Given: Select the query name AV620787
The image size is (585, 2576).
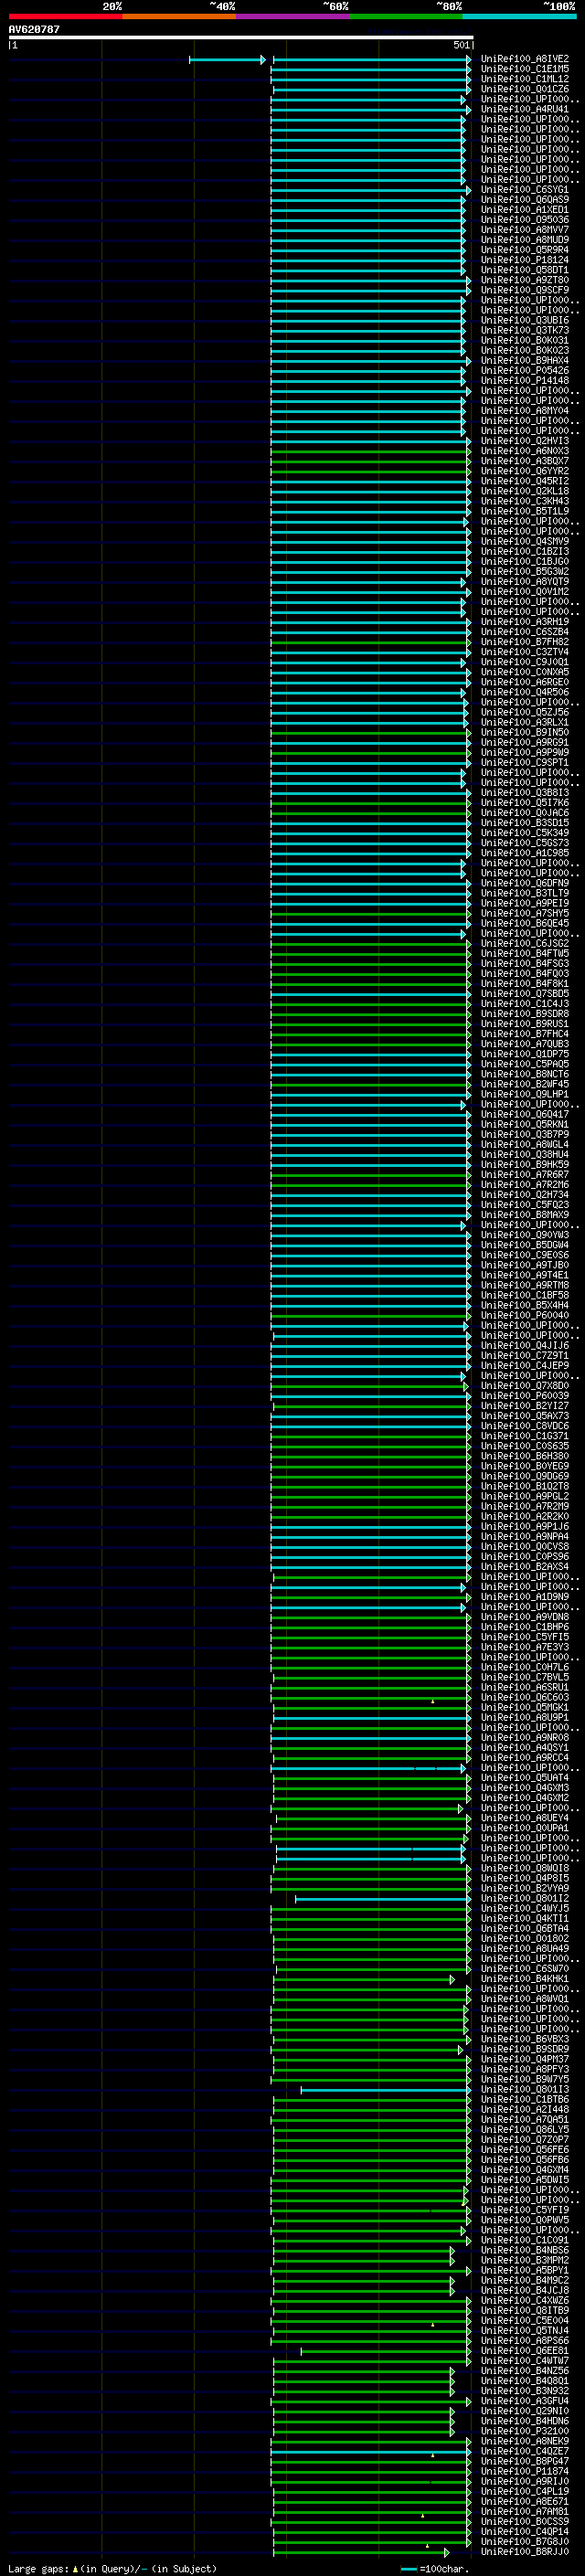Looking at the screenshot, I should (x=34, y=29).
